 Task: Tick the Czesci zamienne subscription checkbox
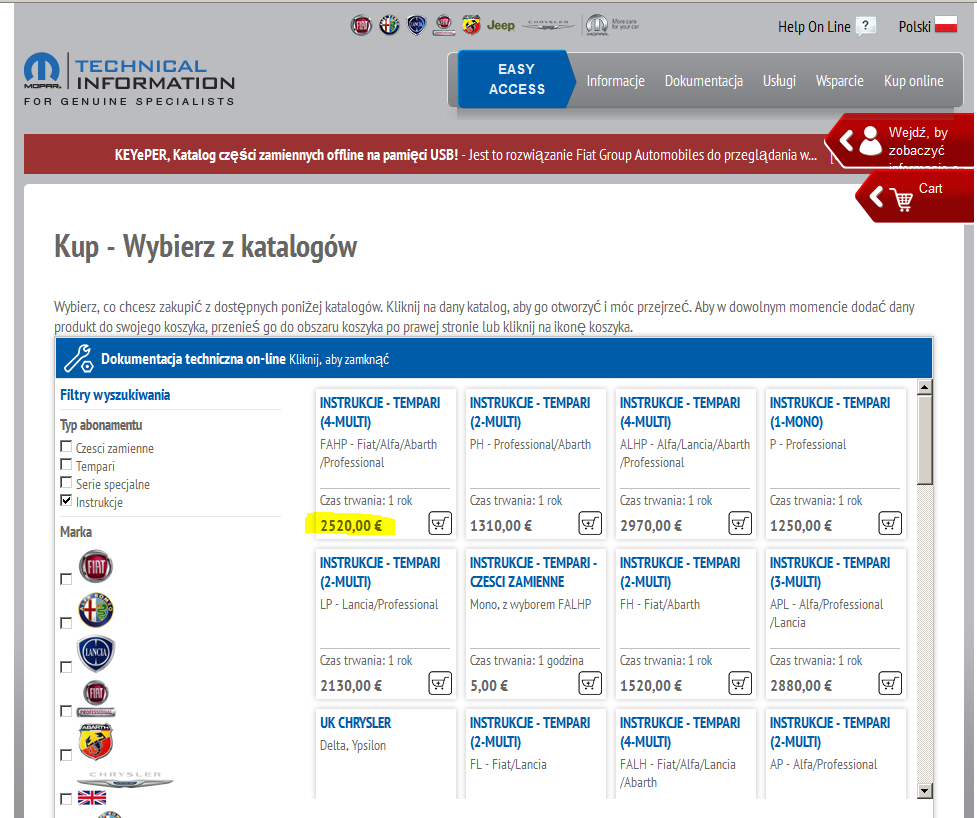66,446
